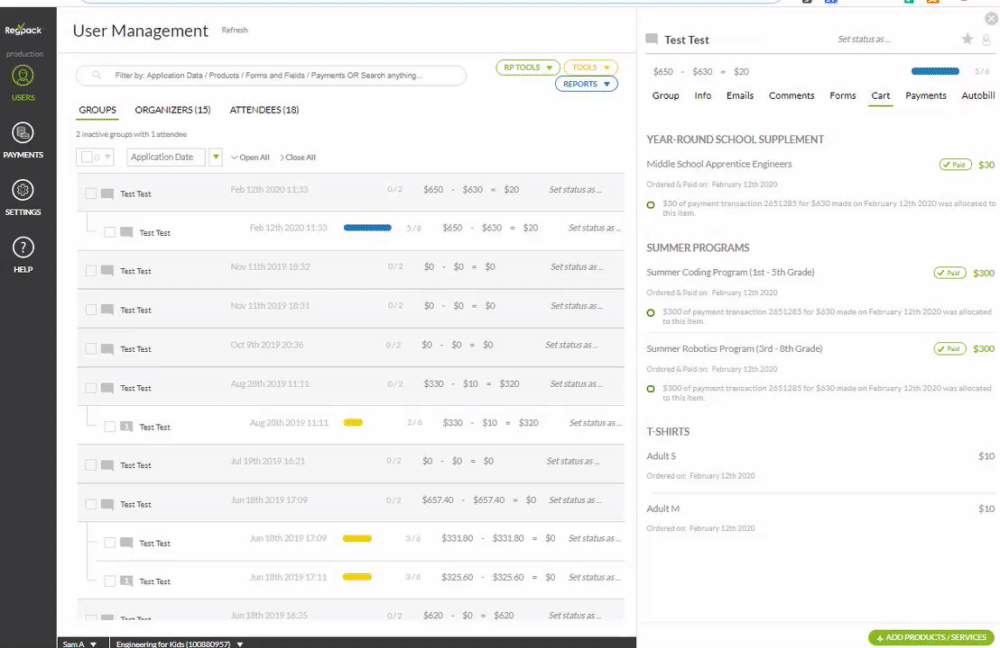Open the REPORTS dropdown

[x=586, y=84]
